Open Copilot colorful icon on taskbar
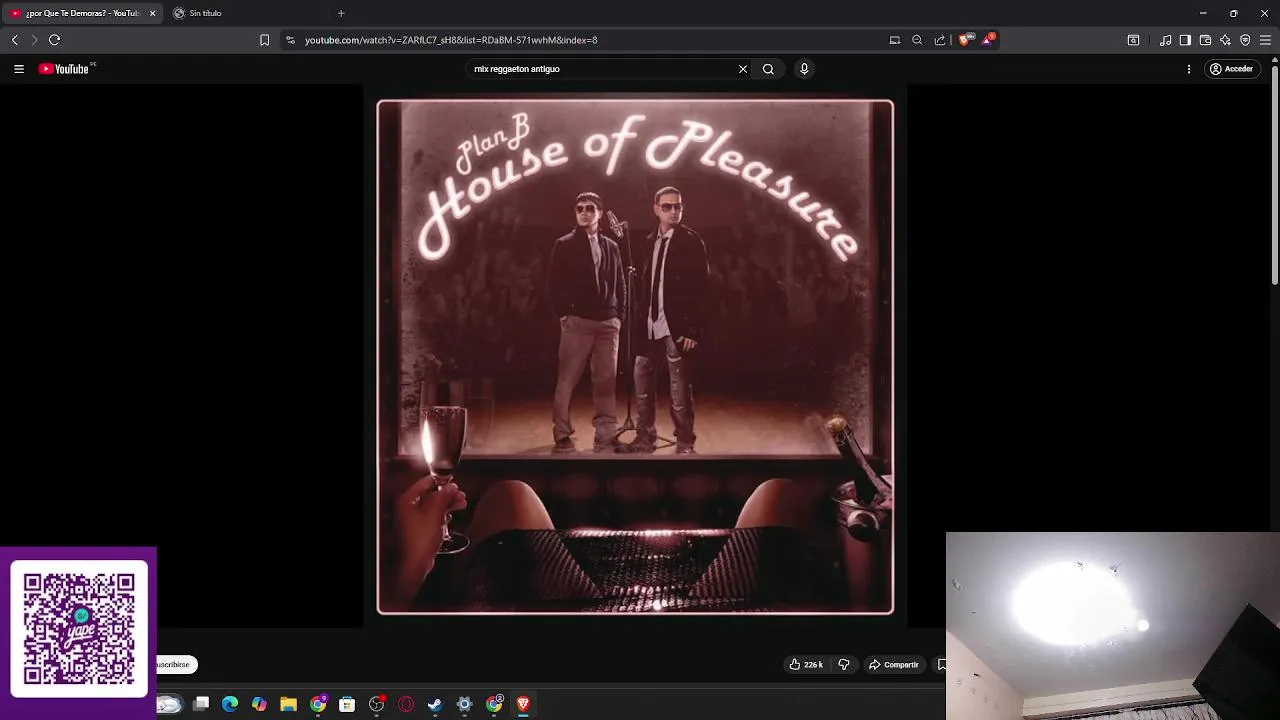The width and height of the screenshot is (1280, 720). pyautogui.click(x=259, y=704)
